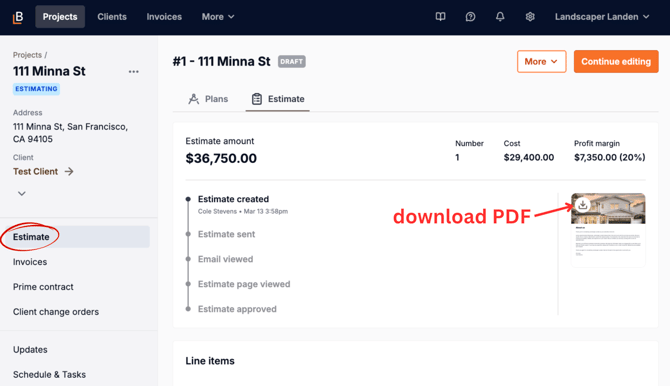Click the ESTIMATING status badge
This screenshot has height=386, width=670.
pos(36,89)
